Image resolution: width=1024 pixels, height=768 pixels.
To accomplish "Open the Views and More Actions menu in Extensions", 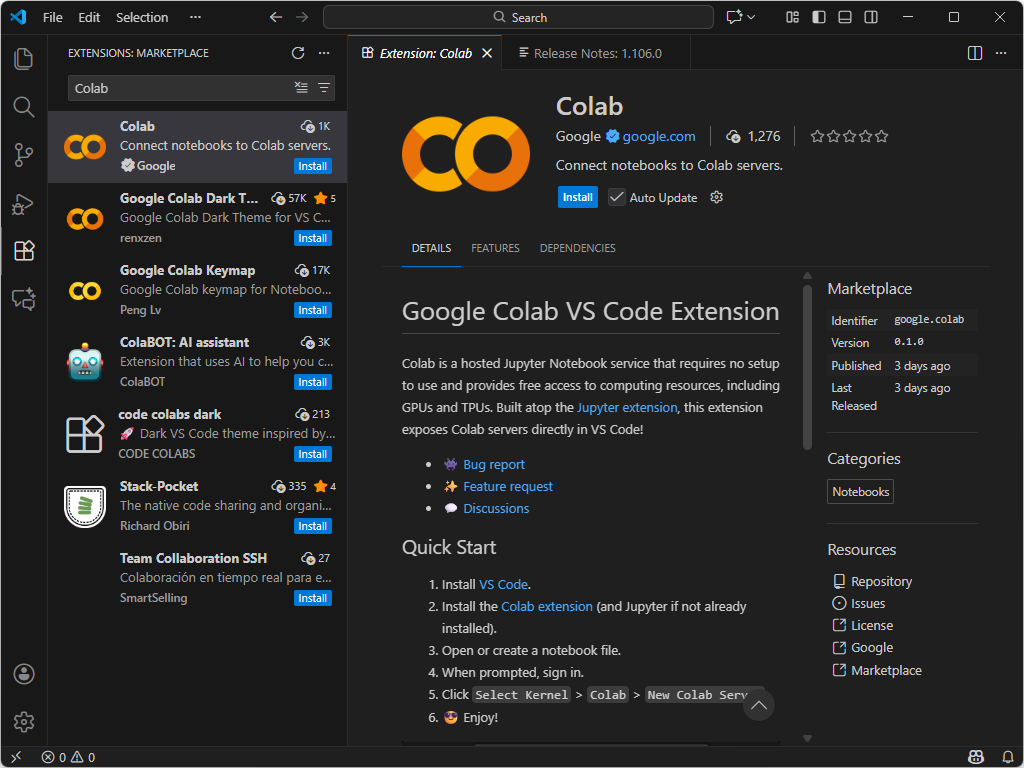I will [x=323, y=53].
